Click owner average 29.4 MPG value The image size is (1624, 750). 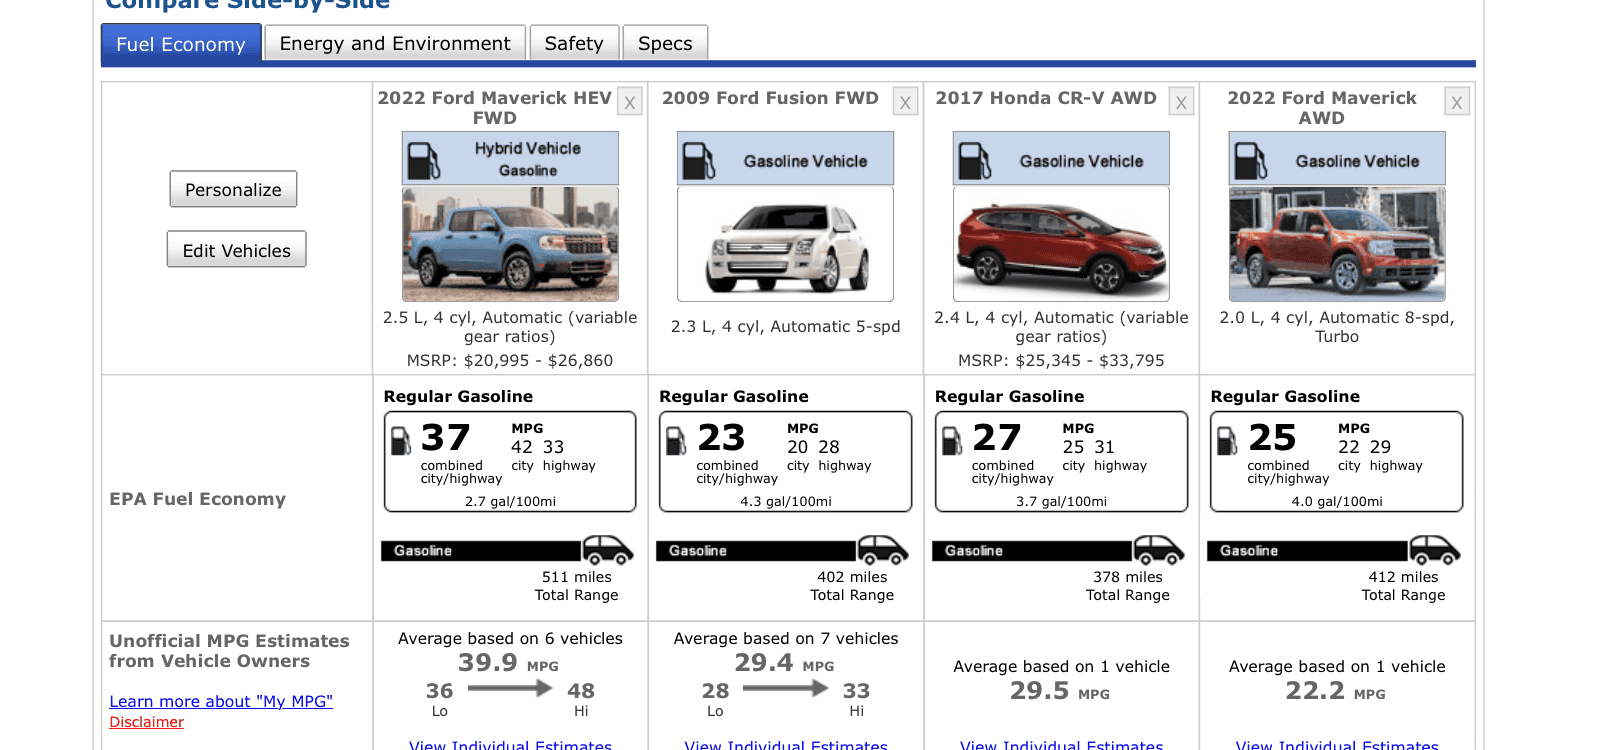coord(764,662)
